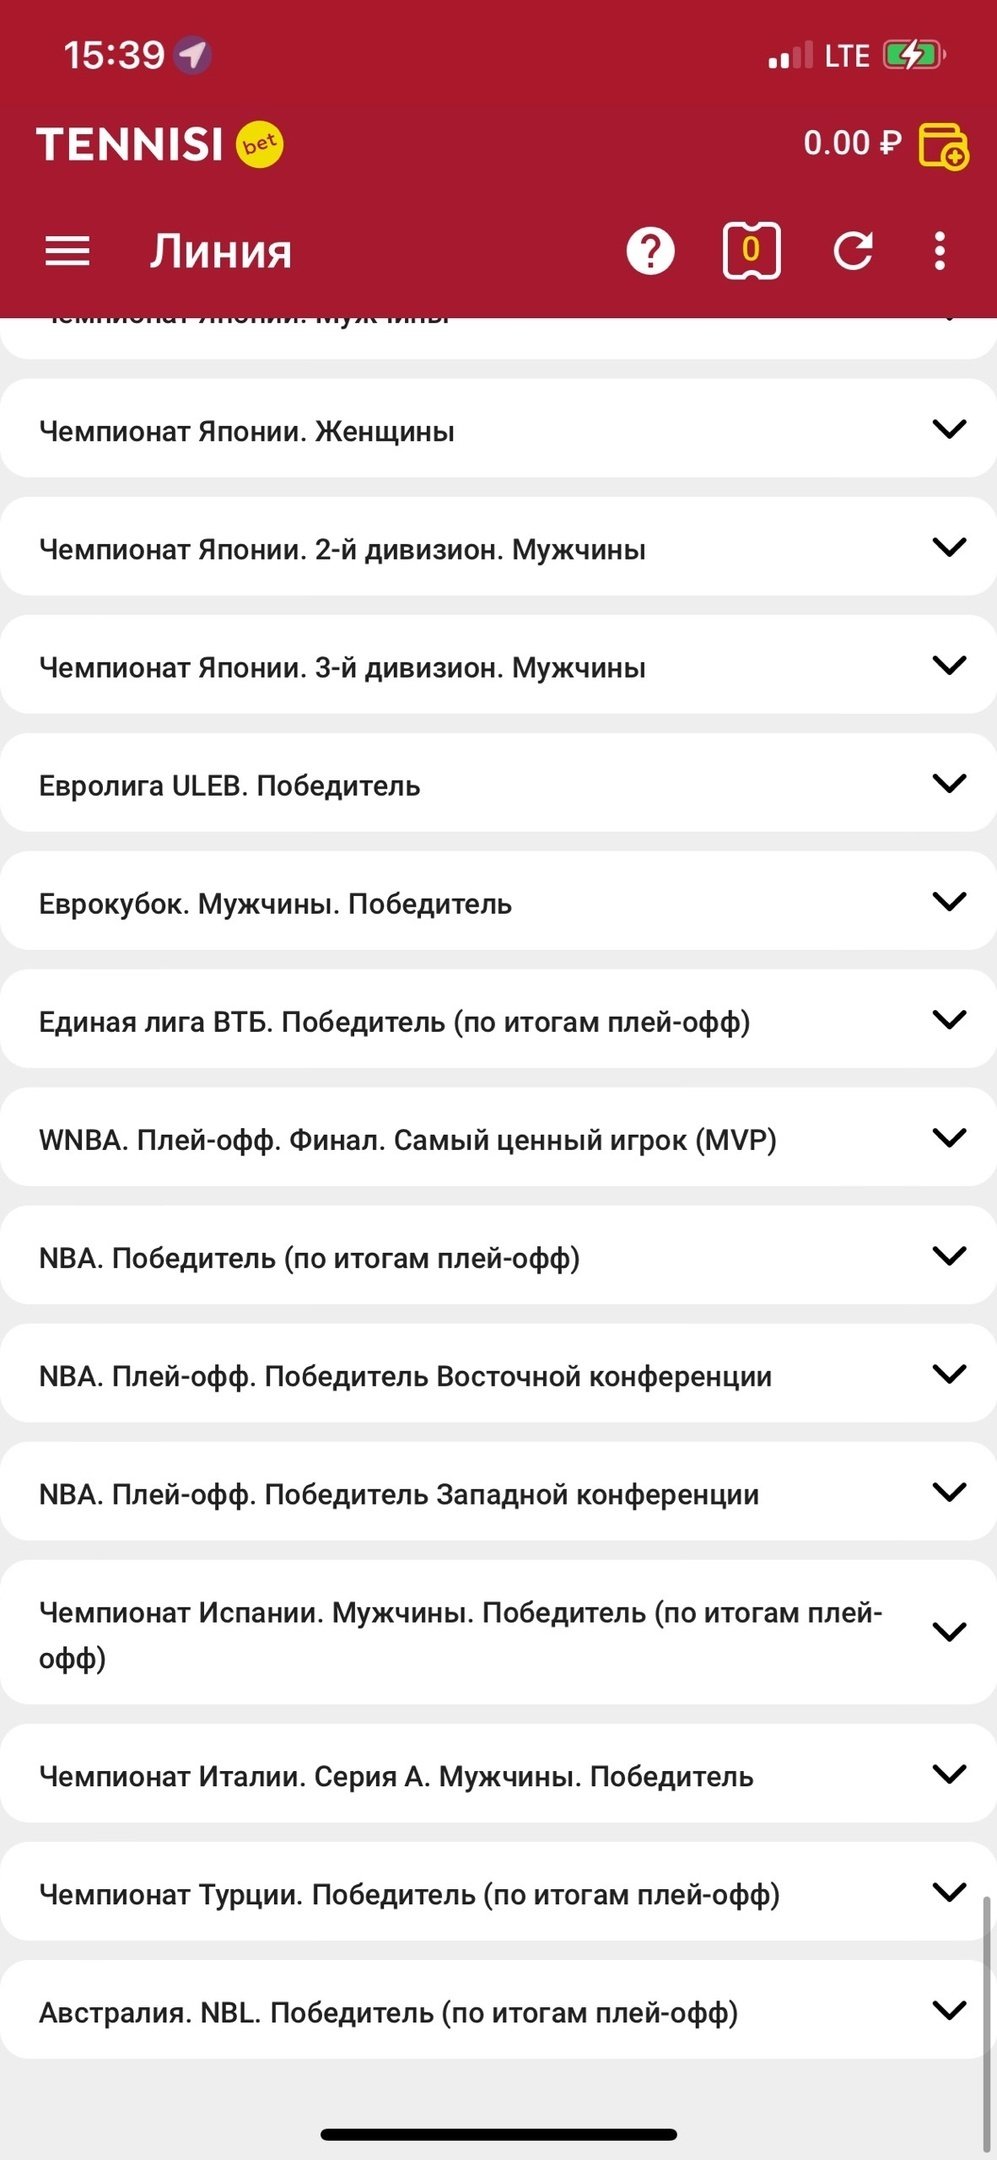This screenshot has width=997, height=2160.
Task: Tap the help question mark icon
Action: pos(650,251)
